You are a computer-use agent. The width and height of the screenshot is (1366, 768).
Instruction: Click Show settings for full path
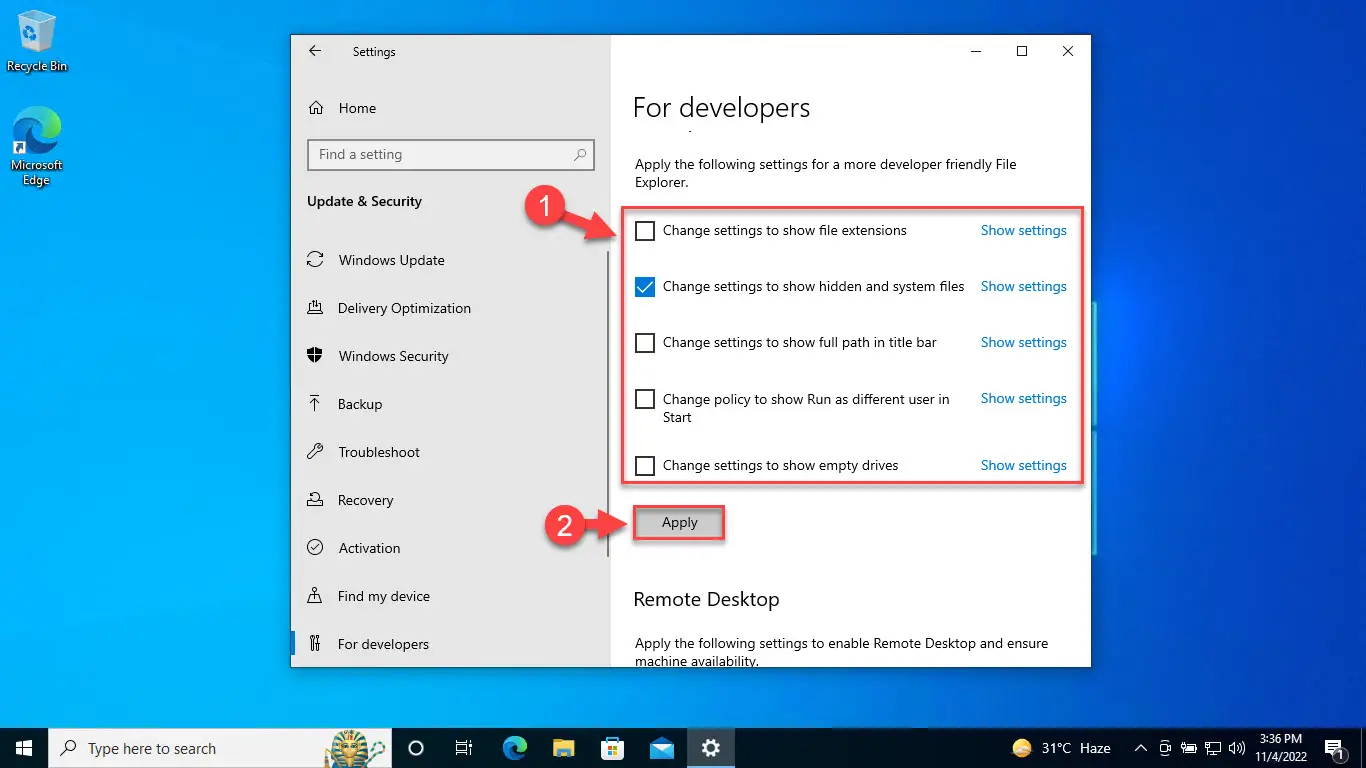1023,342
